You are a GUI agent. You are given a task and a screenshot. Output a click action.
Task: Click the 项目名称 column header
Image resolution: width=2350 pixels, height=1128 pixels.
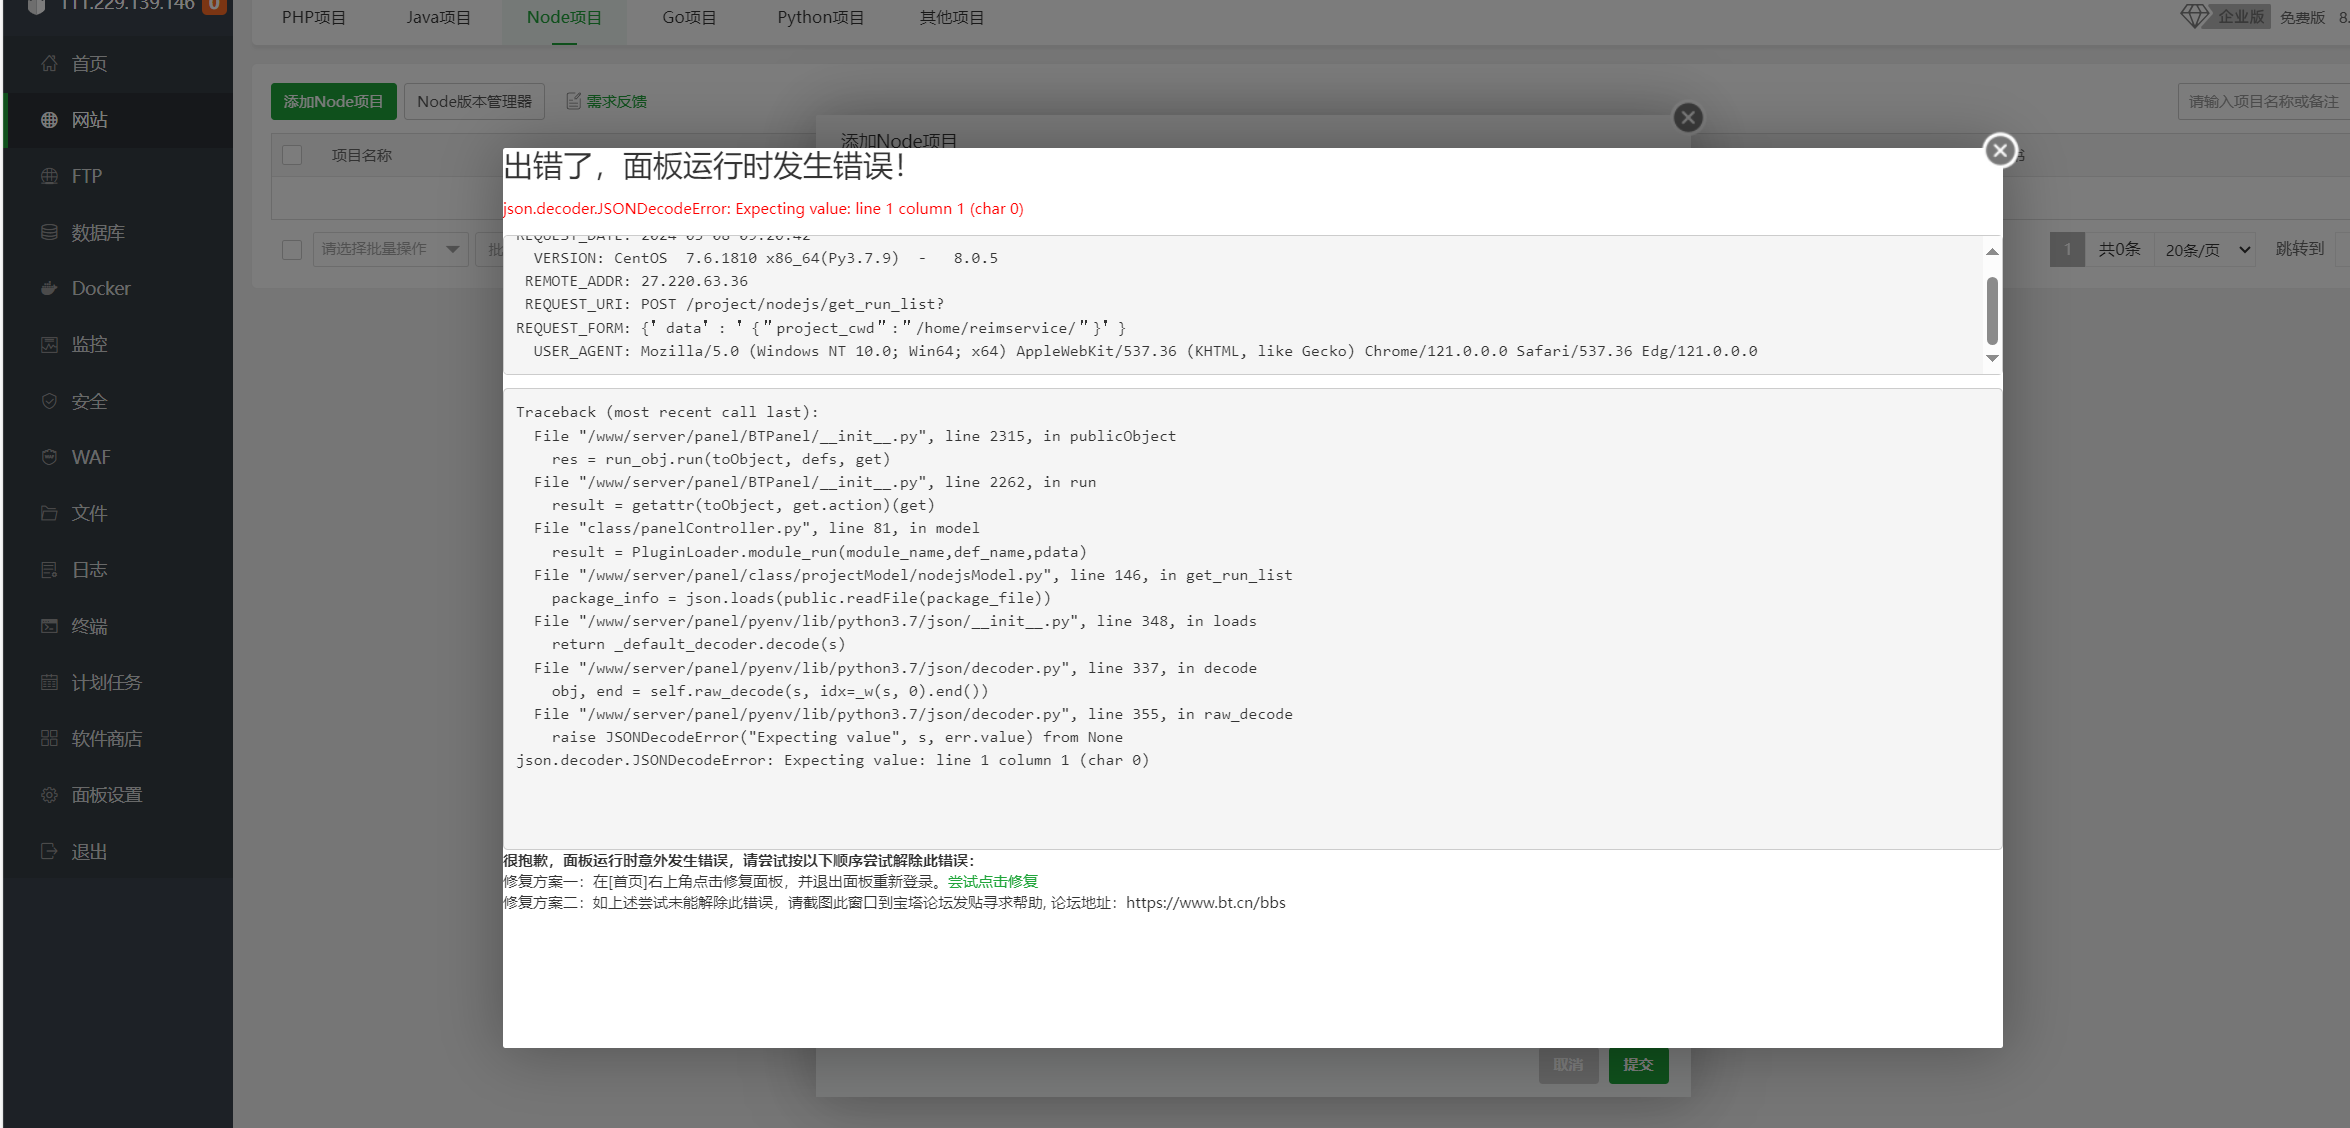(361, 155)
